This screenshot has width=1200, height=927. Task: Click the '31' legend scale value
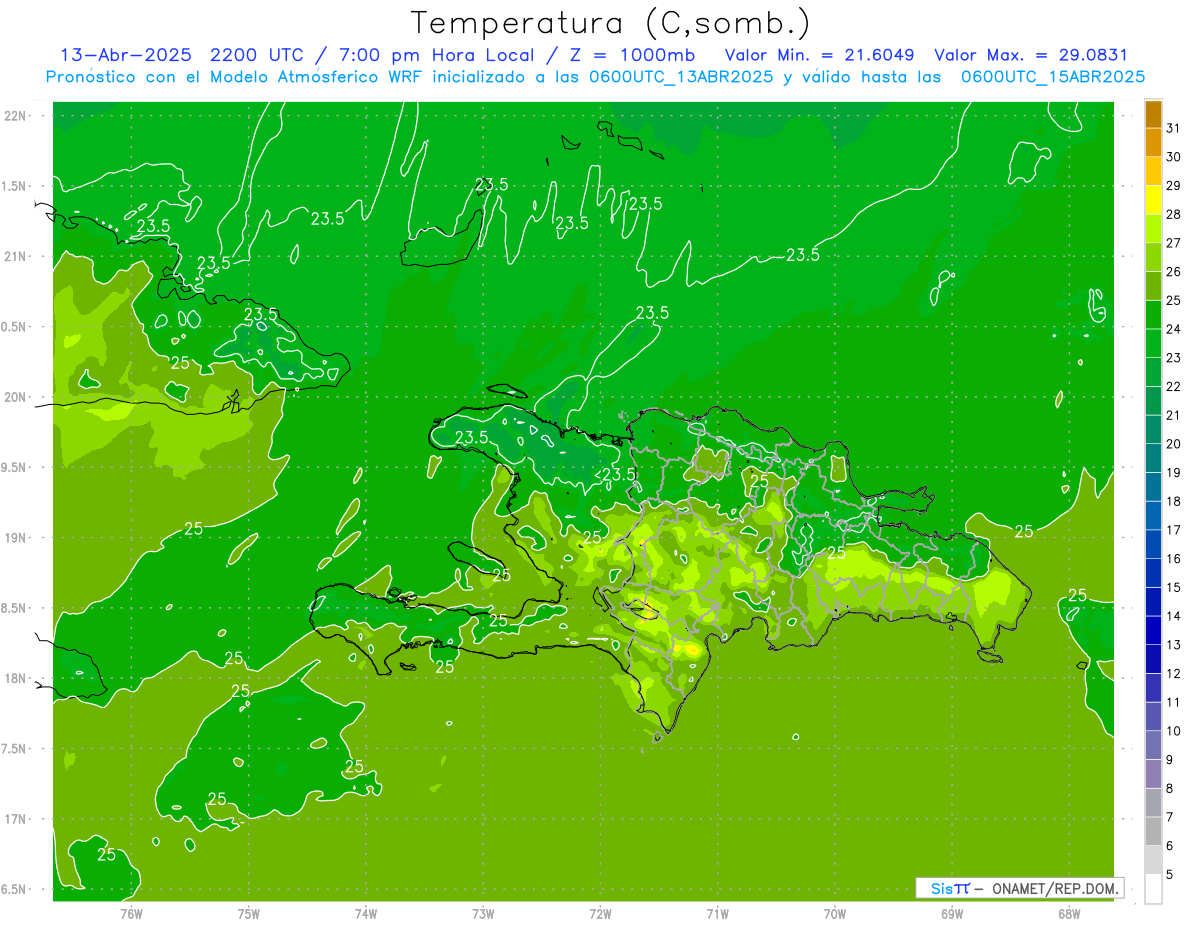(x=1174, y=128)
